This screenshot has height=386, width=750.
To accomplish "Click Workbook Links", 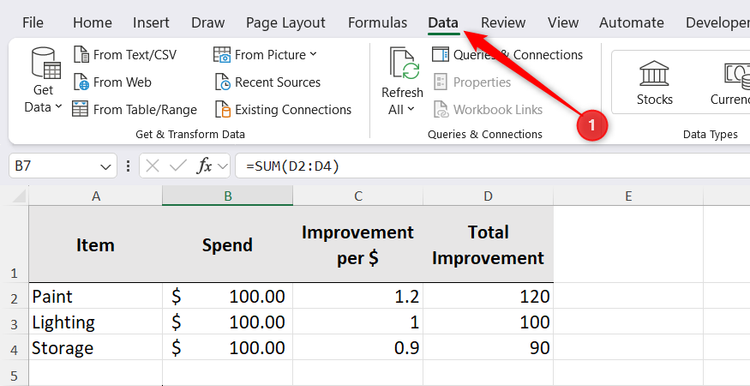I will tap(487, 110).
